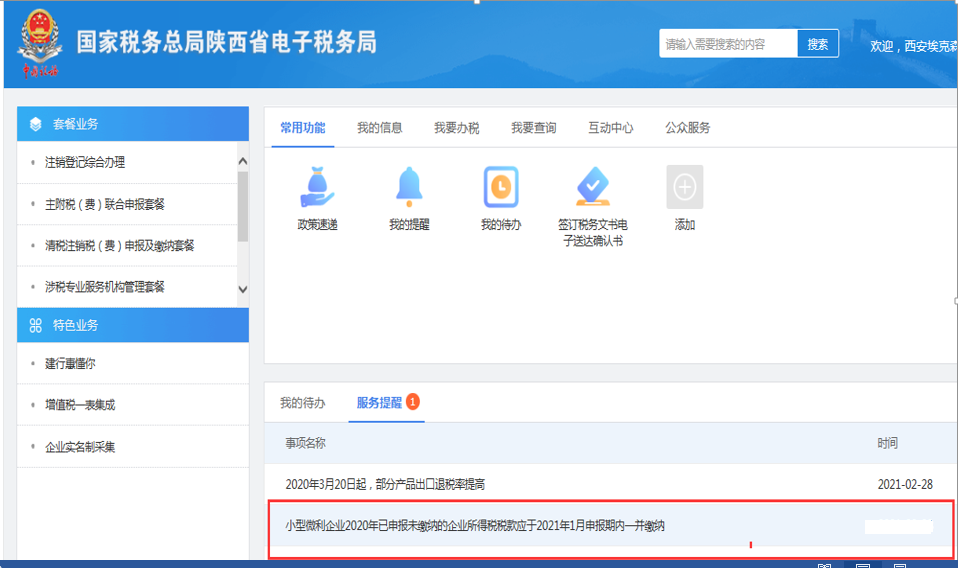Open the 我的待办 clock icon
Image resolution: width=958 pixels, height=568 pixels.
click(500, 187)
